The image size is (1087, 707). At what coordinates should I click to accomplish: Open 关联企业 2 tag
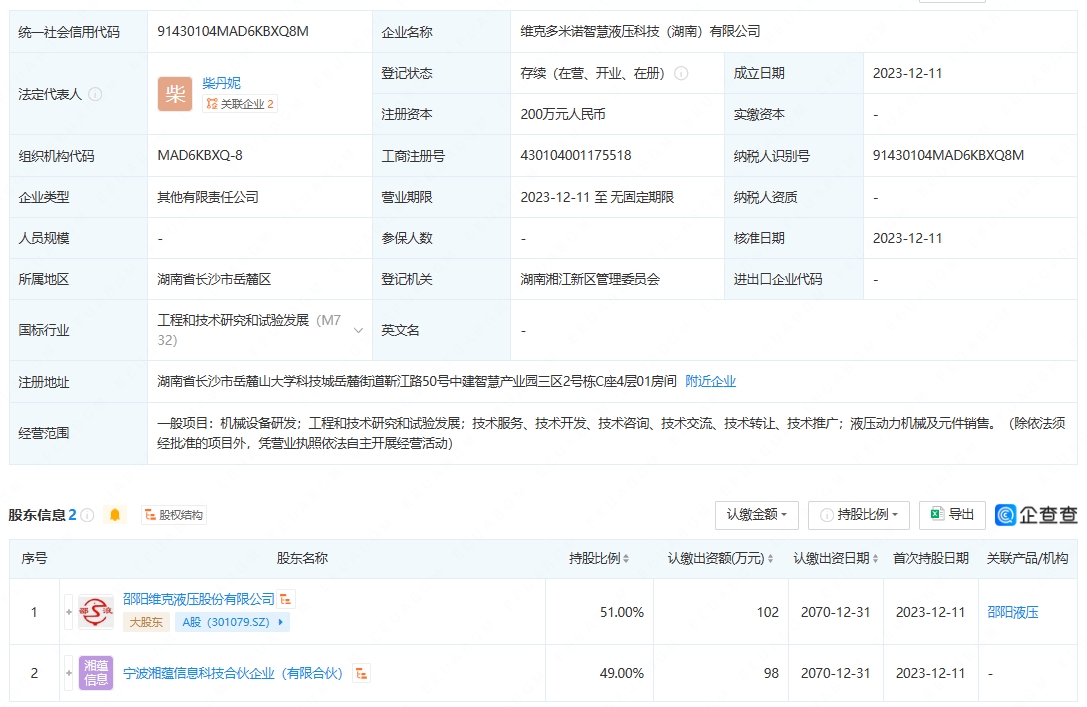coord(240,104)
